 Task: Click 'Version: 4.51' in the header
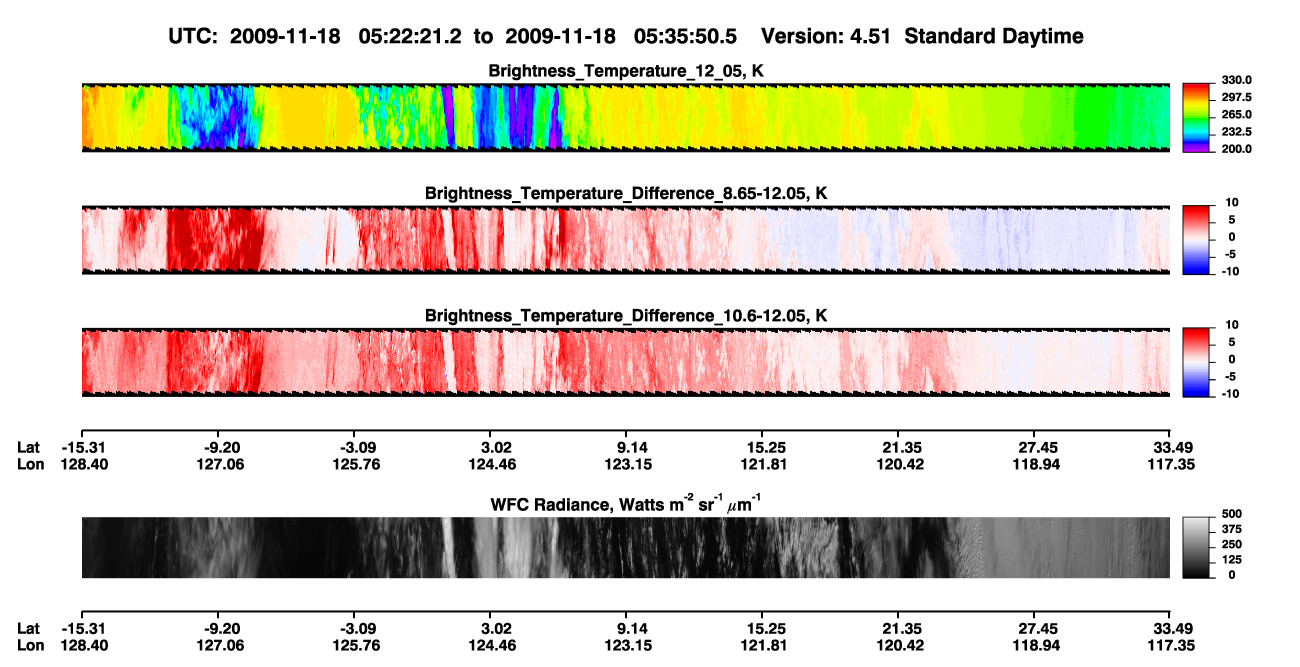point(828,36)
